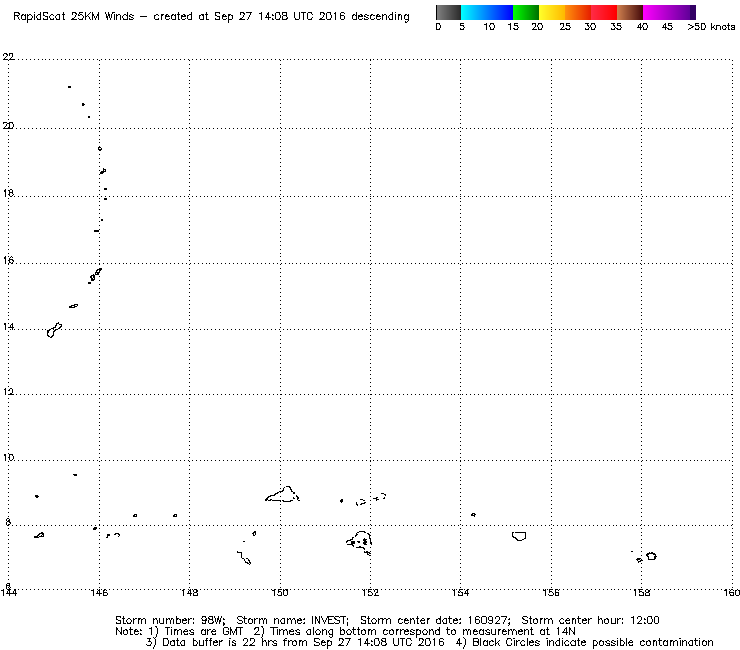Click the longitude axis label '158'
This screenshot has height=650, width=740.
pos(641,592)
